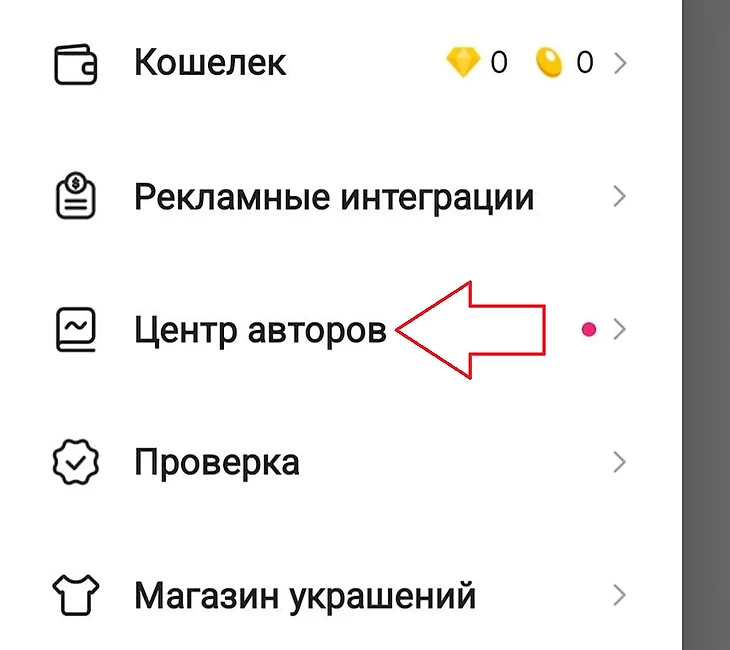
Task: Expand the Рекламные интеграции chevron
Action: click(620, 196)
